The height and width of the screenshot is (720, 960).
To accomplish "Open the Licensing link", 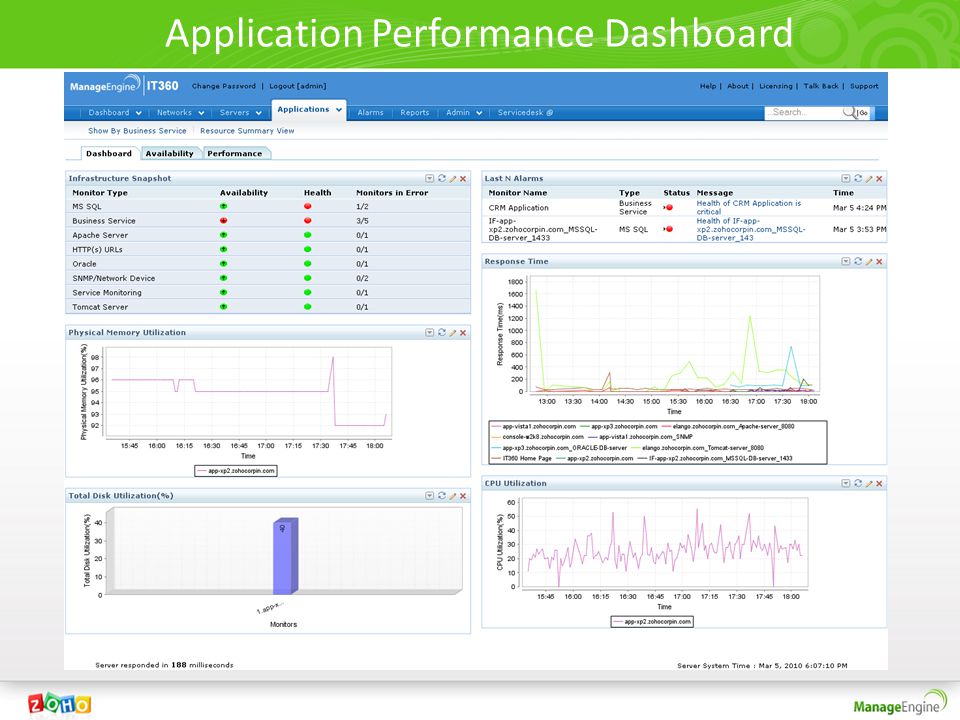I will point(775,86).
